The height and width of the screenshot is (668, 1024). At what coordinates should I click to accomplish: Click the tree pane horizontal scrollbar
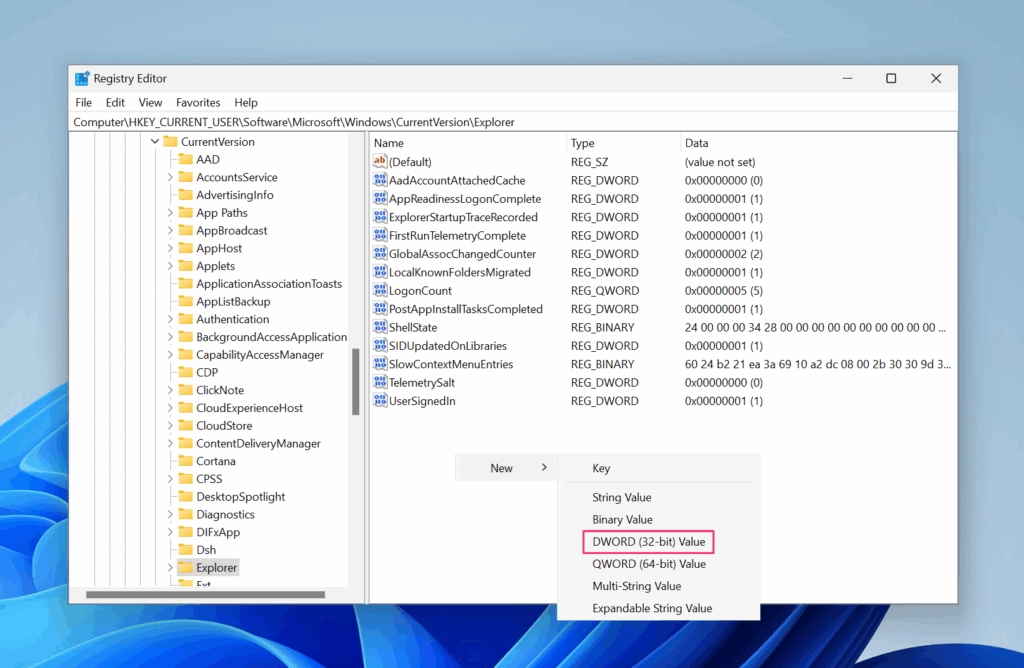pos(205,594)
